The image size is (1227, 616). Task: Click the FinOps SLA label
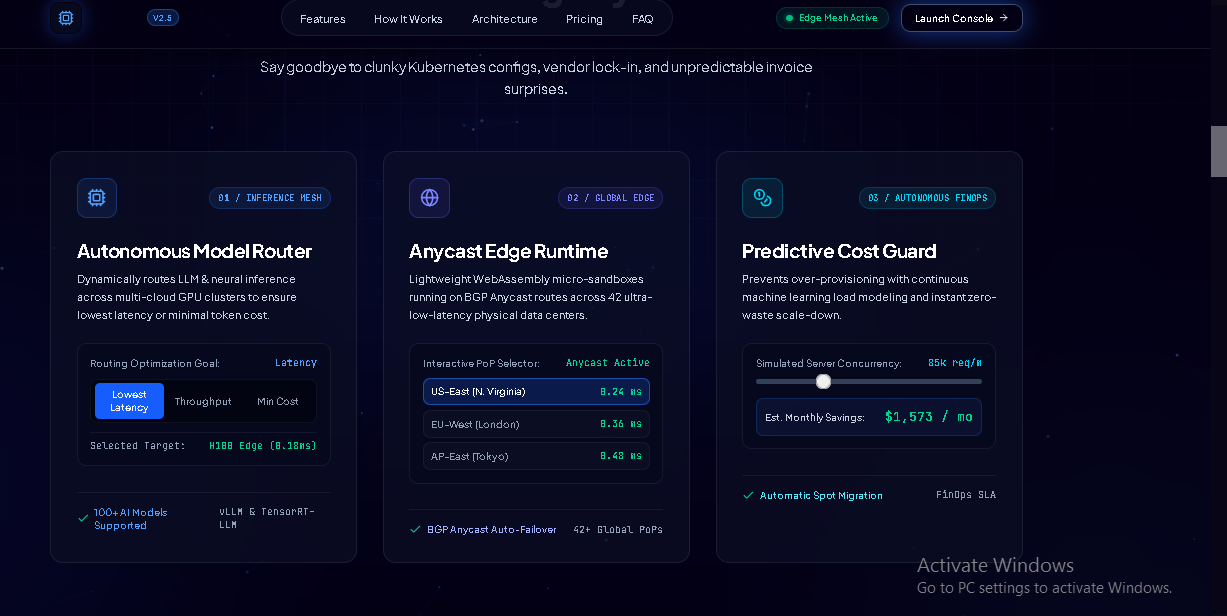(966, 495)
